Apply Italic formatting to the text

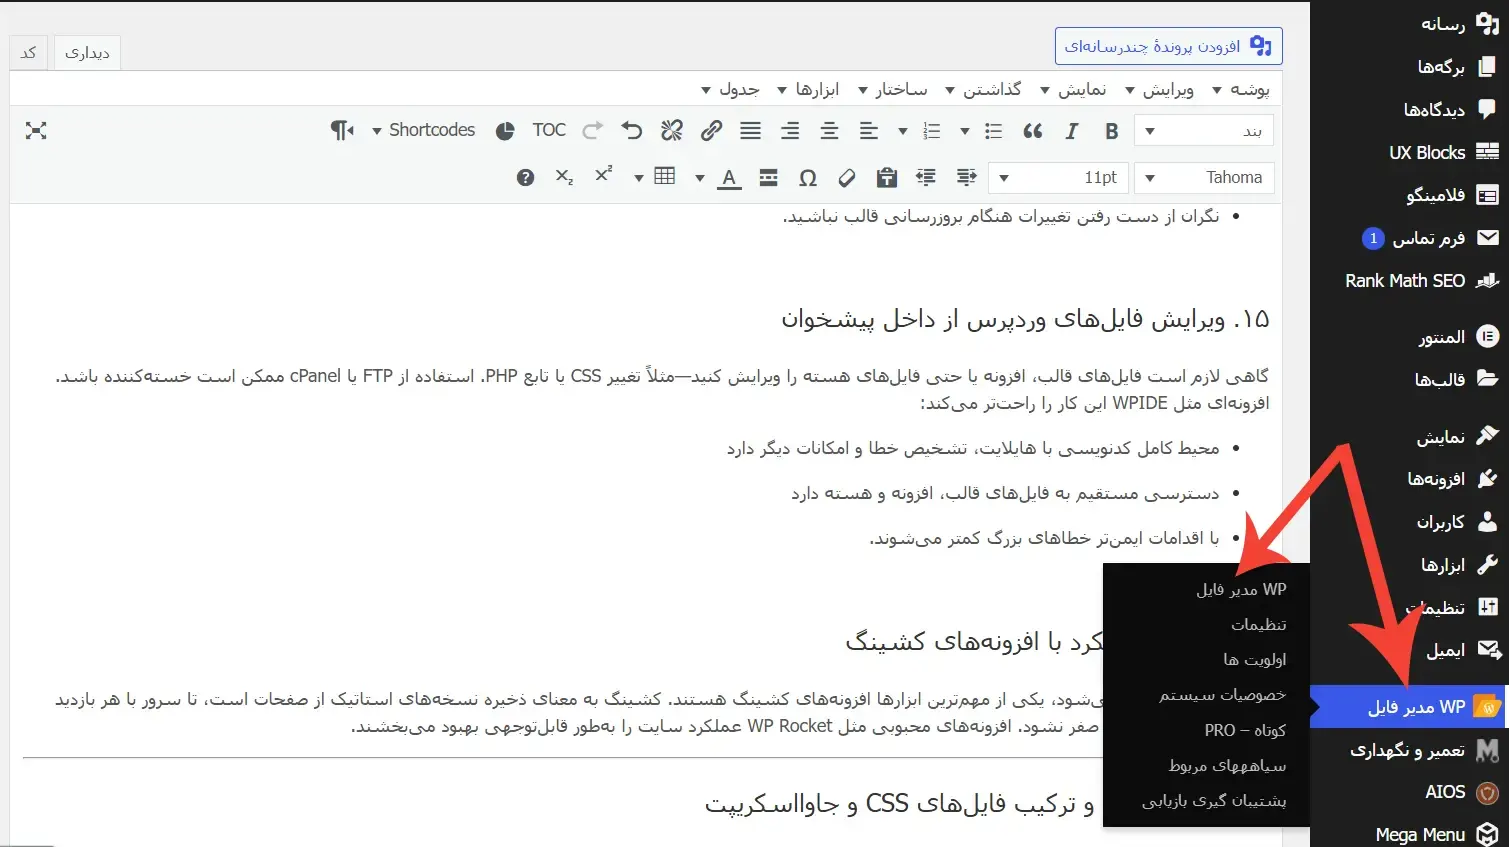(x=1071, y=130)
